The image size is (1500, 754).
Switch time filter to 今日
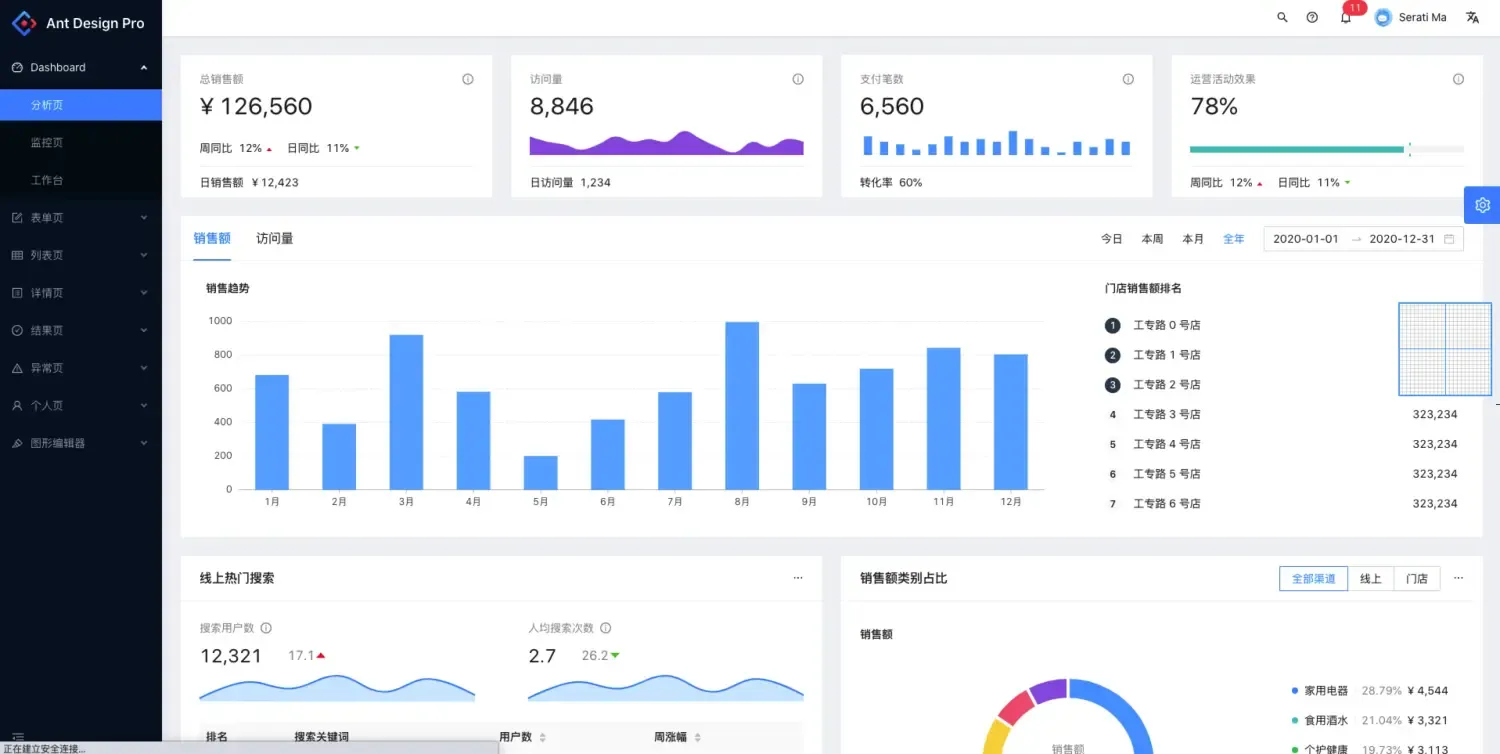click(x=1111, y=238)
